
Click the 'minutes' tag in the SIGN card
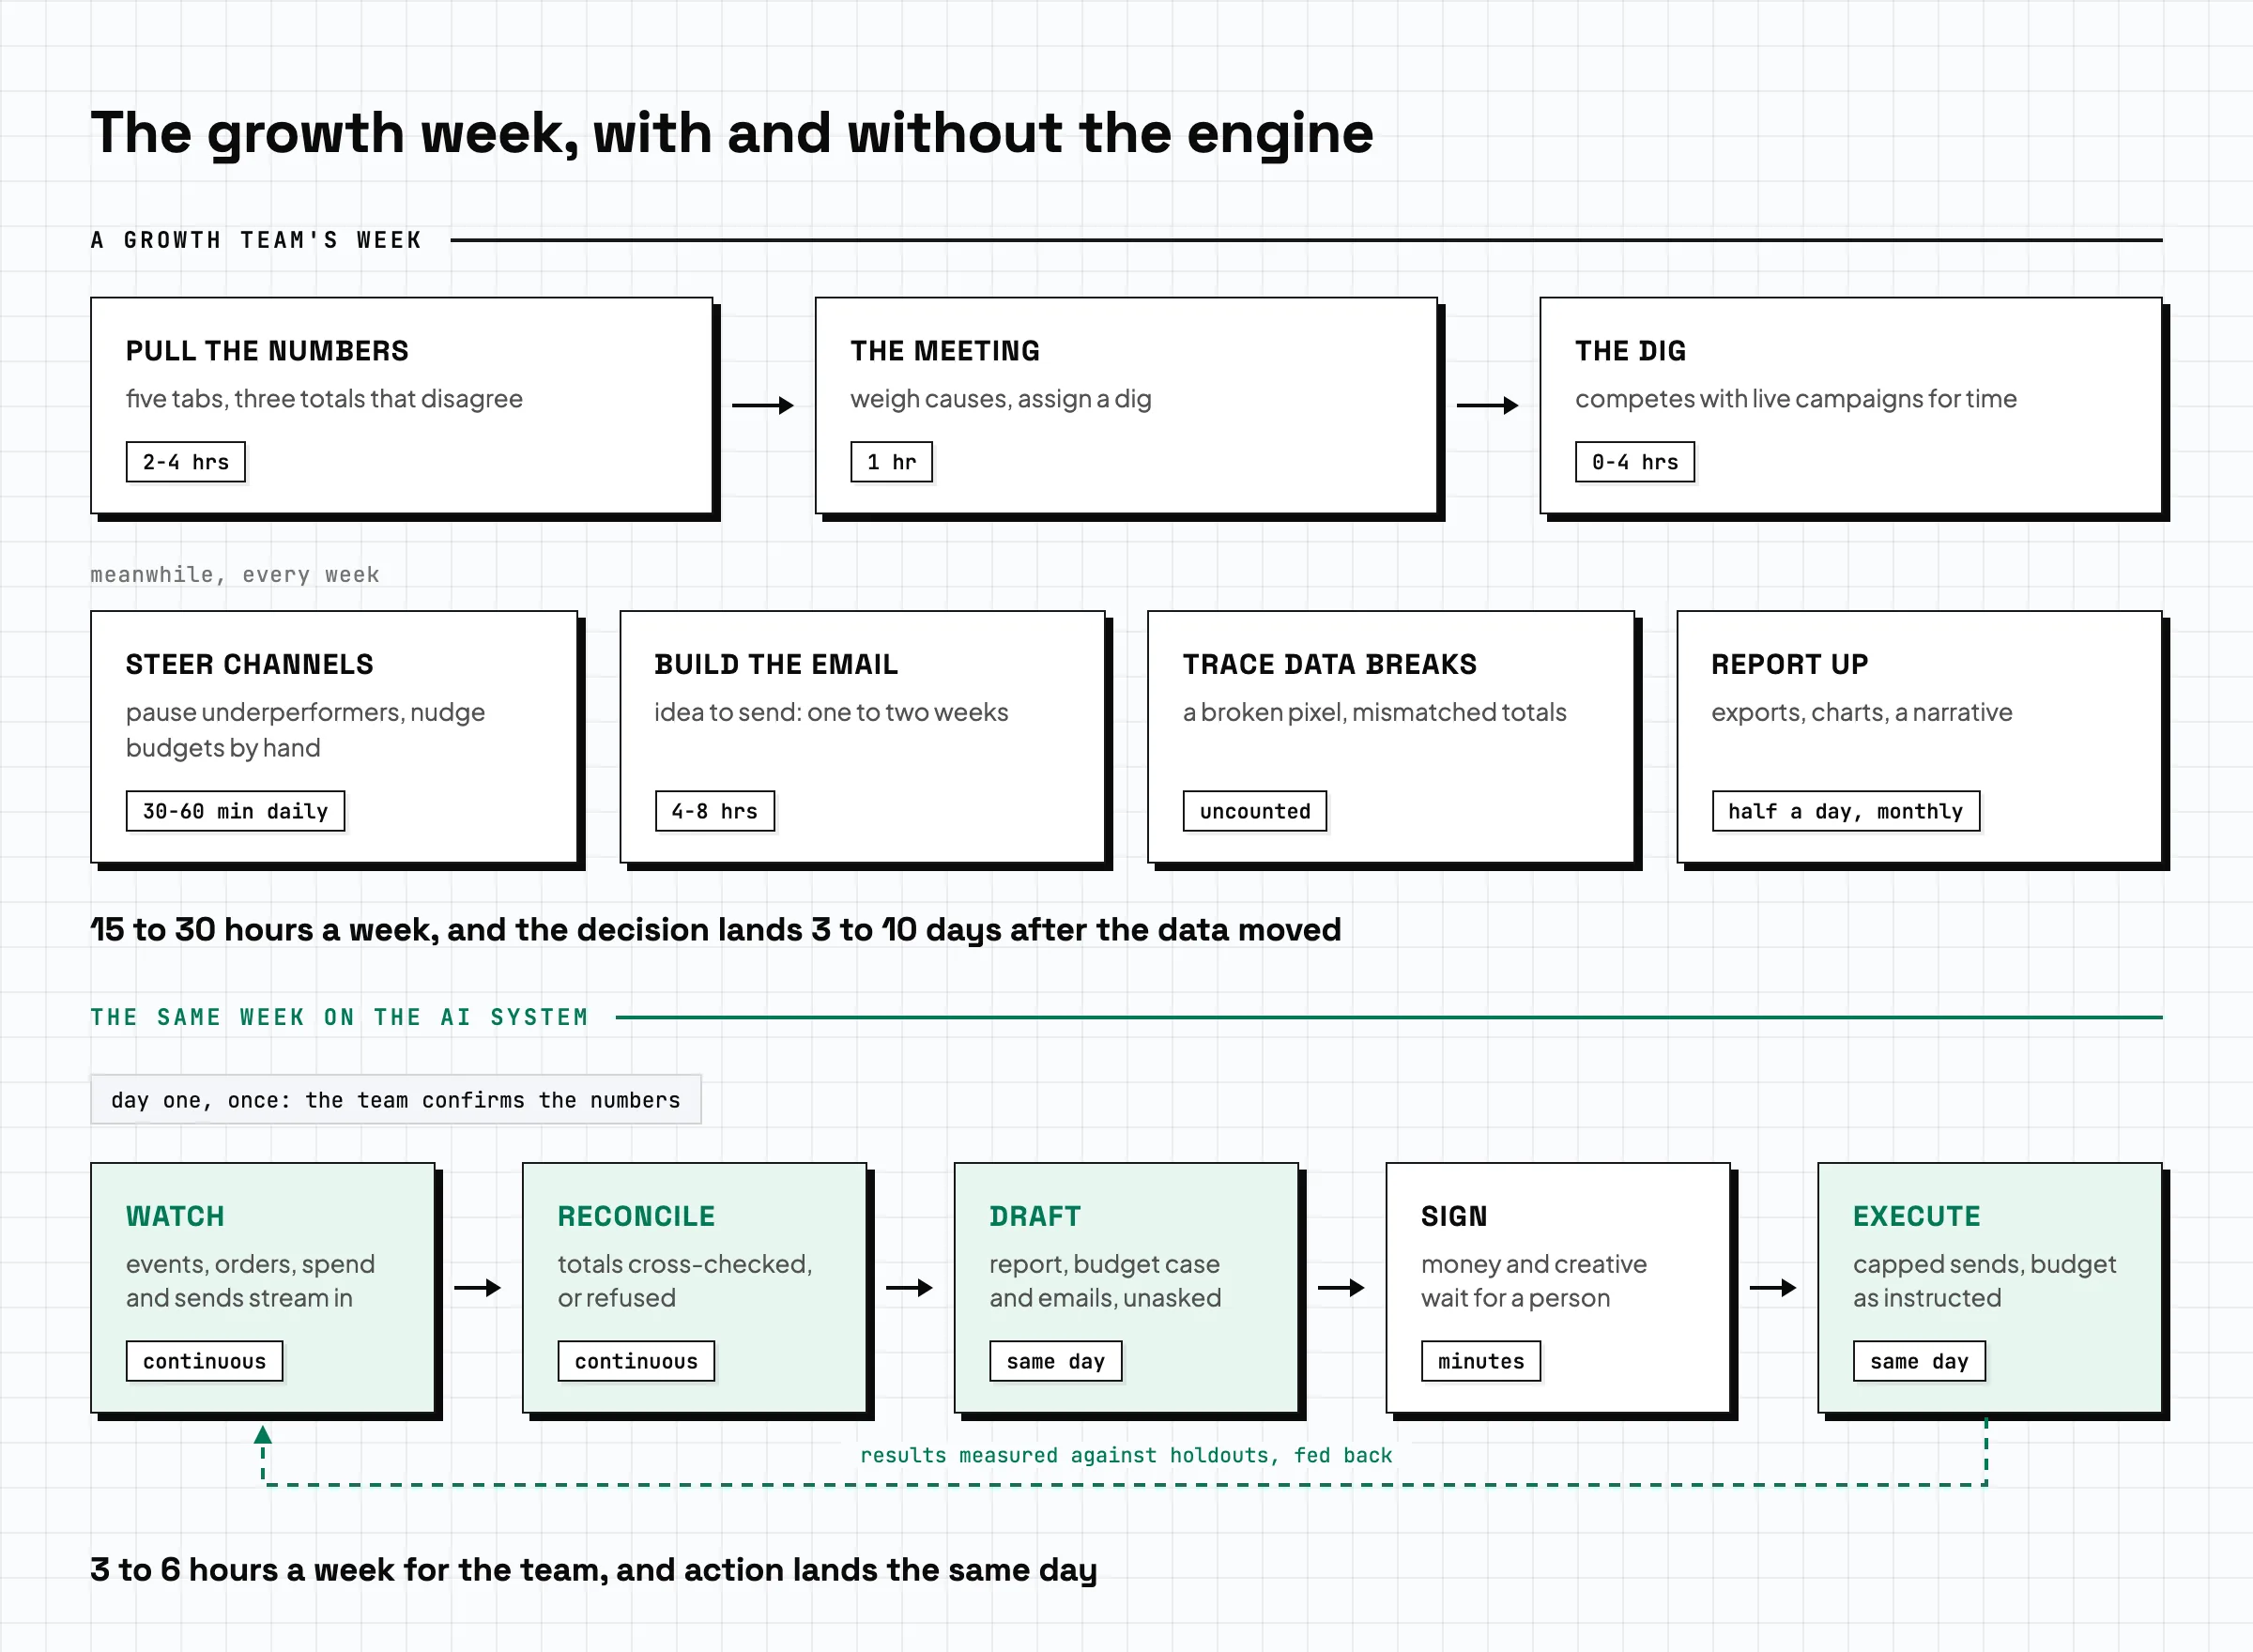pyautogui.click(x=1481, y=1361)
